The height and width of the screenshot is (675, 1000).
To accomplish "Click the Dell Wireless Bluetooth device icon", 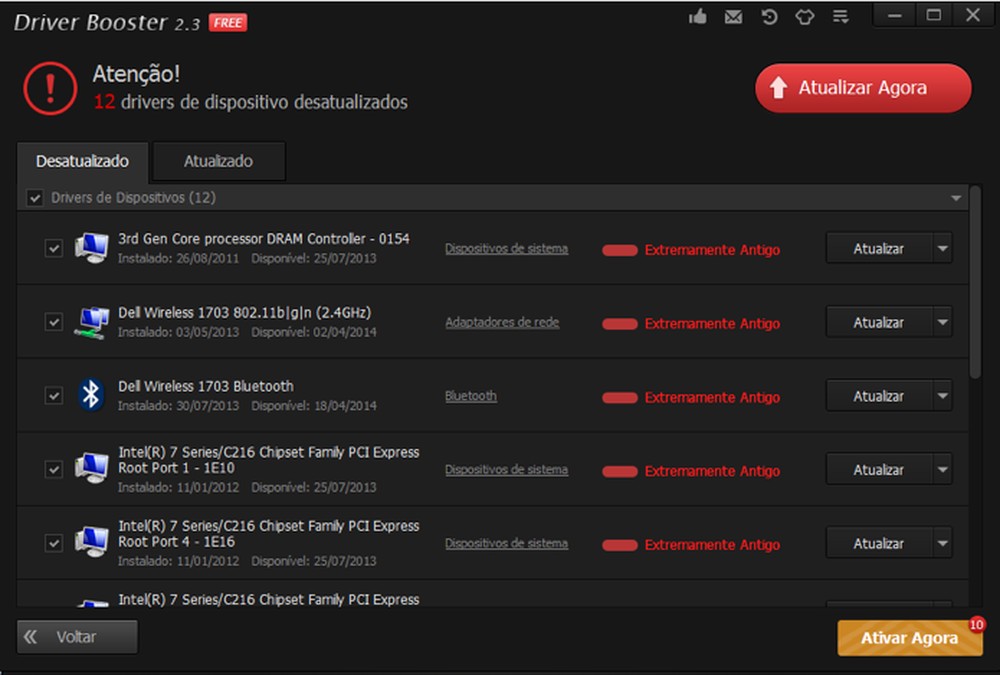I will coord(90,395).
